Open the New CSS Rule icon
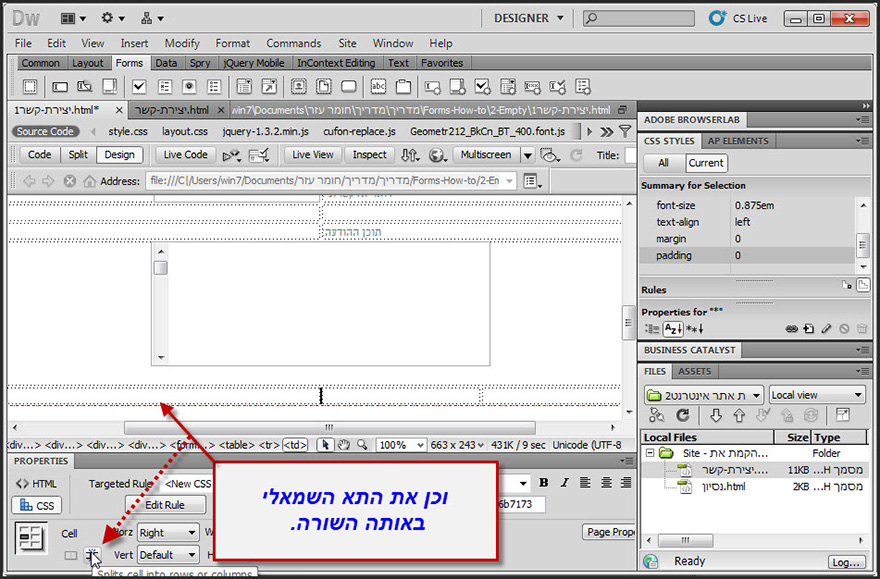This screenshot has width=880, height=579. point(808,327)
